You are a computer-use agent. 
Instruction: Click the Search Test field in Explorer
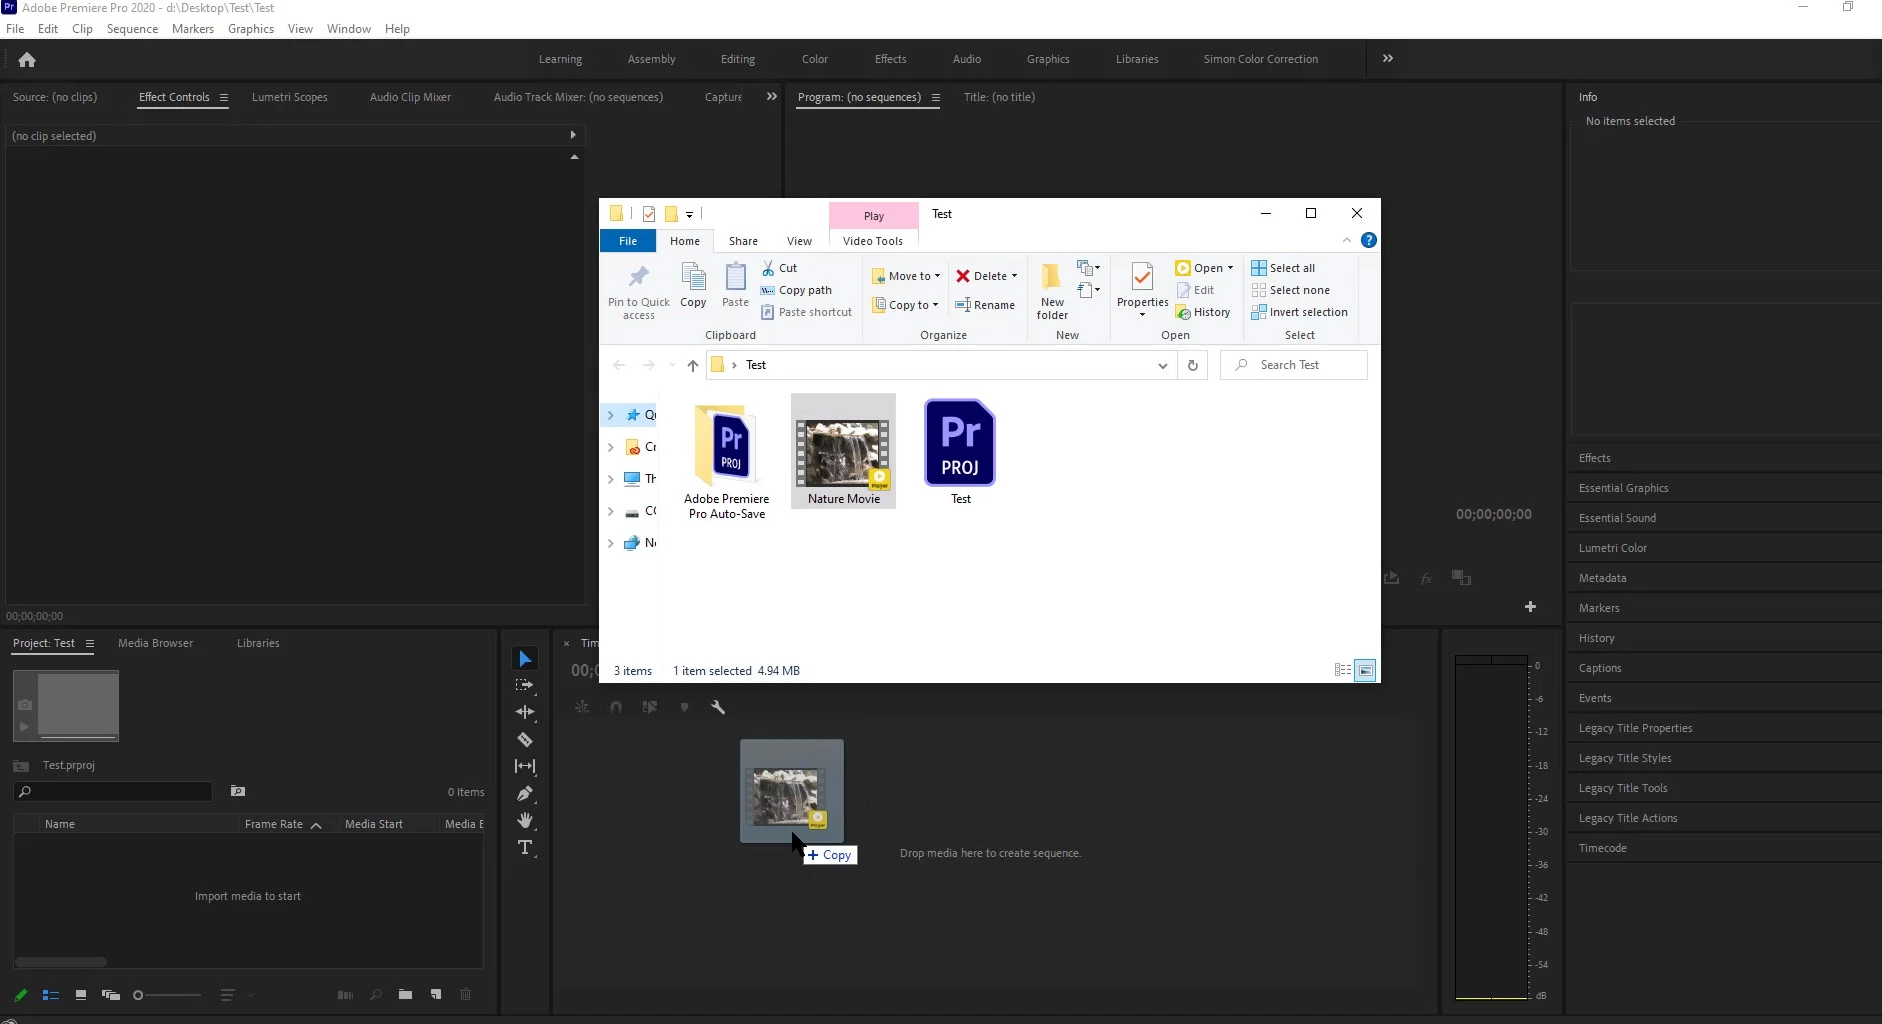pos(1294,365)
